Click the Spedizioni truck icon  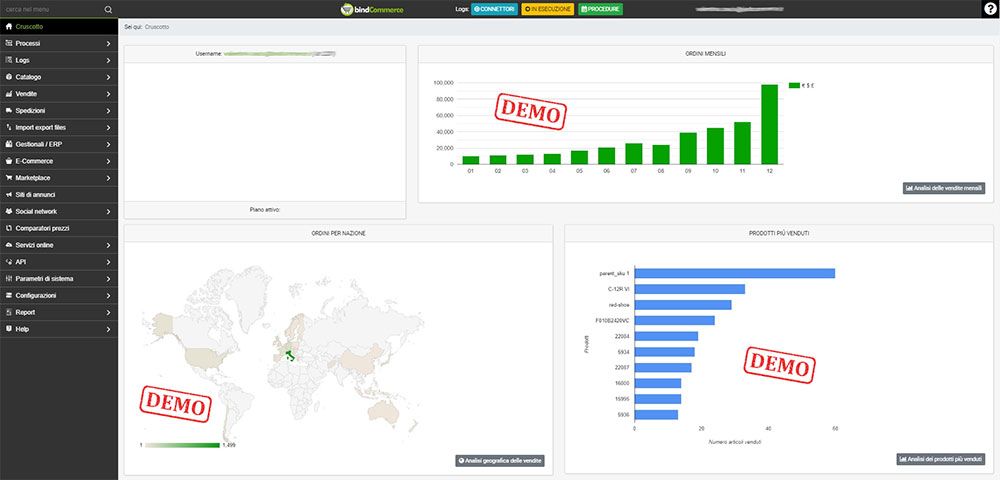pyautogui.click(x=8, y=110)
